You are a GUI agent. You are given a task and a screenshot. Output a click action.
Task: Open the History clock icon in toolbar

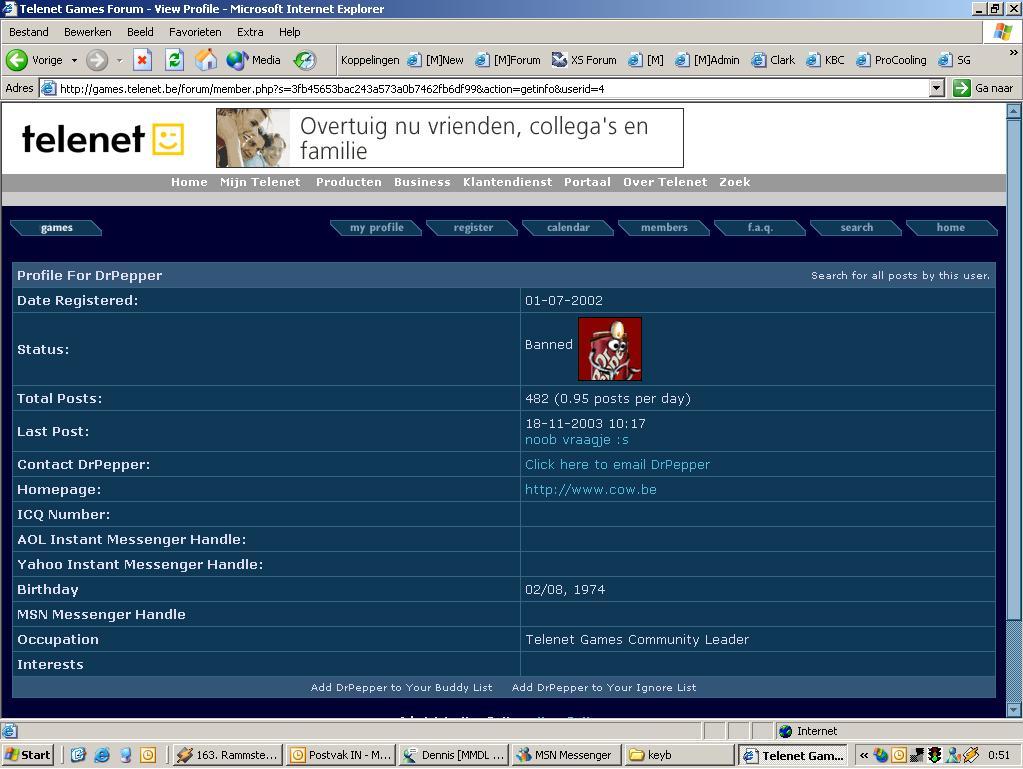[305, 60]
